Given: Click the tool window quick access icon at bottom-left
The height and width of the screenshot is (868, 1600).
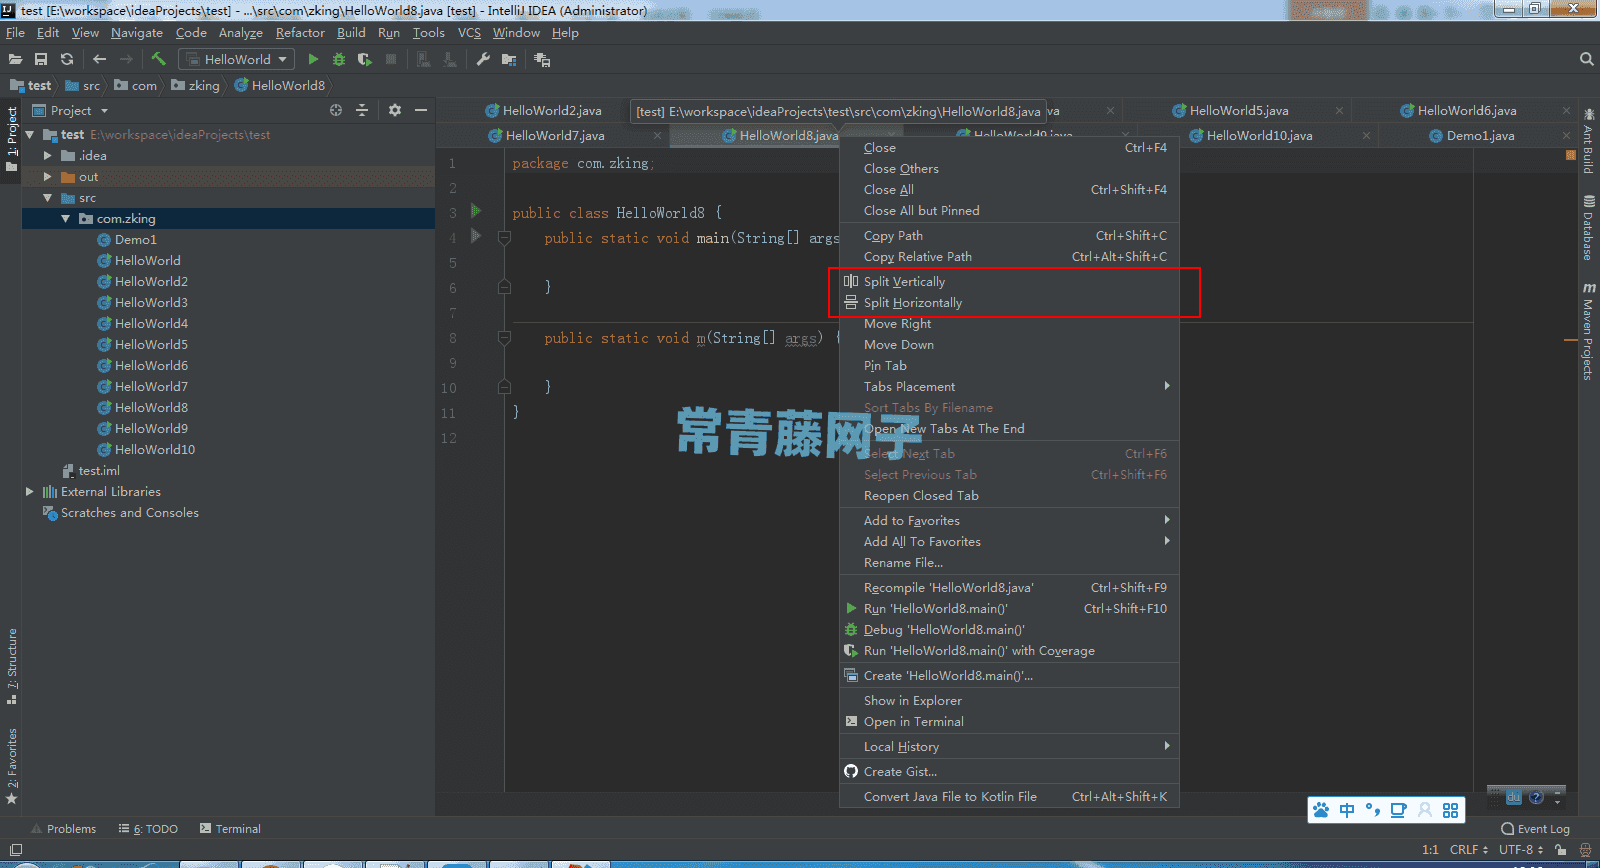Looking at the screenshot, I should [16, 850].
